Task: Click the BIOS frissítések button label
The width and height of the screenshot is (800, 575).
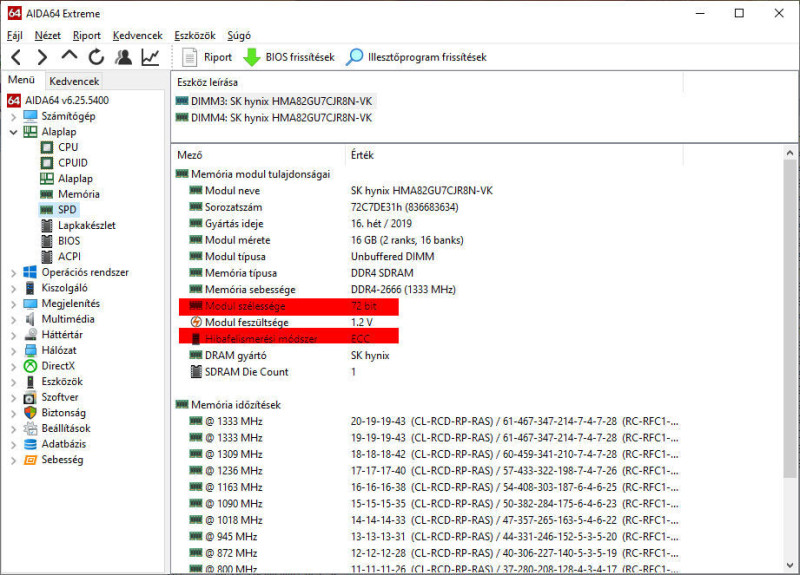Action: click(300, 57)
